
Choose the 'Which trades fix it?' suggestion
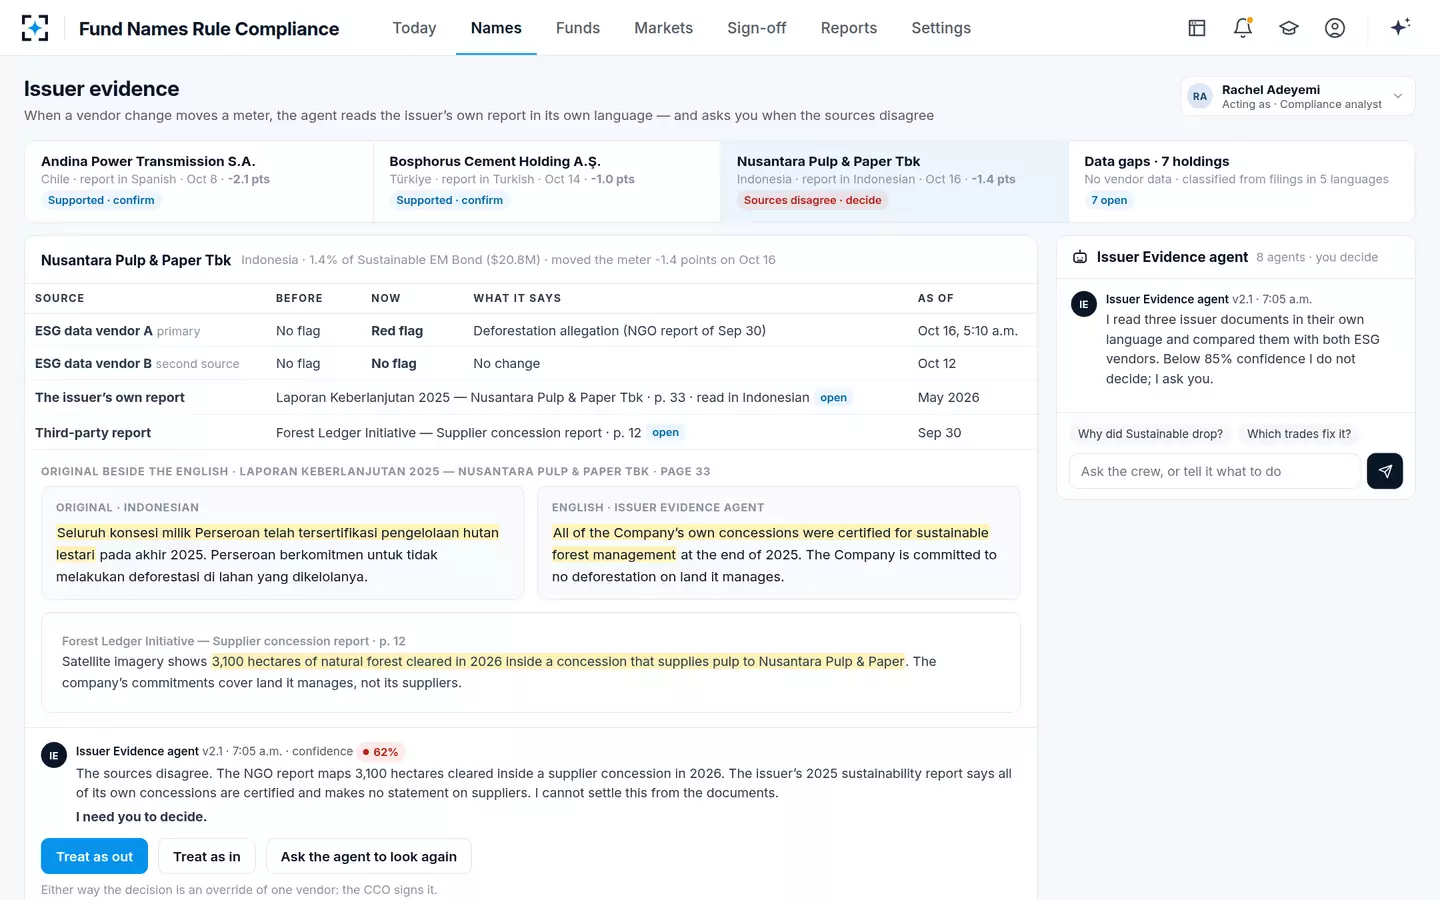(1299, 434)
